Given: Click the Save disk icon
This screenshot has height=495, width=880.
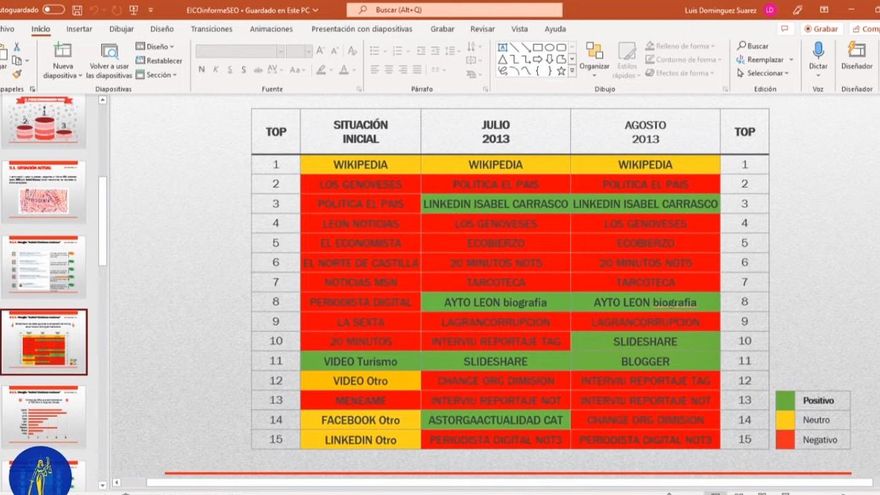Looking at the screenshot, I should (77, 10).
